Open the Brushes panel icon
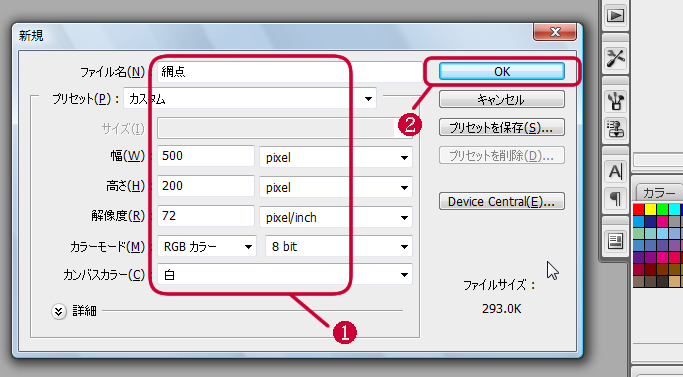 coord(615,101)
